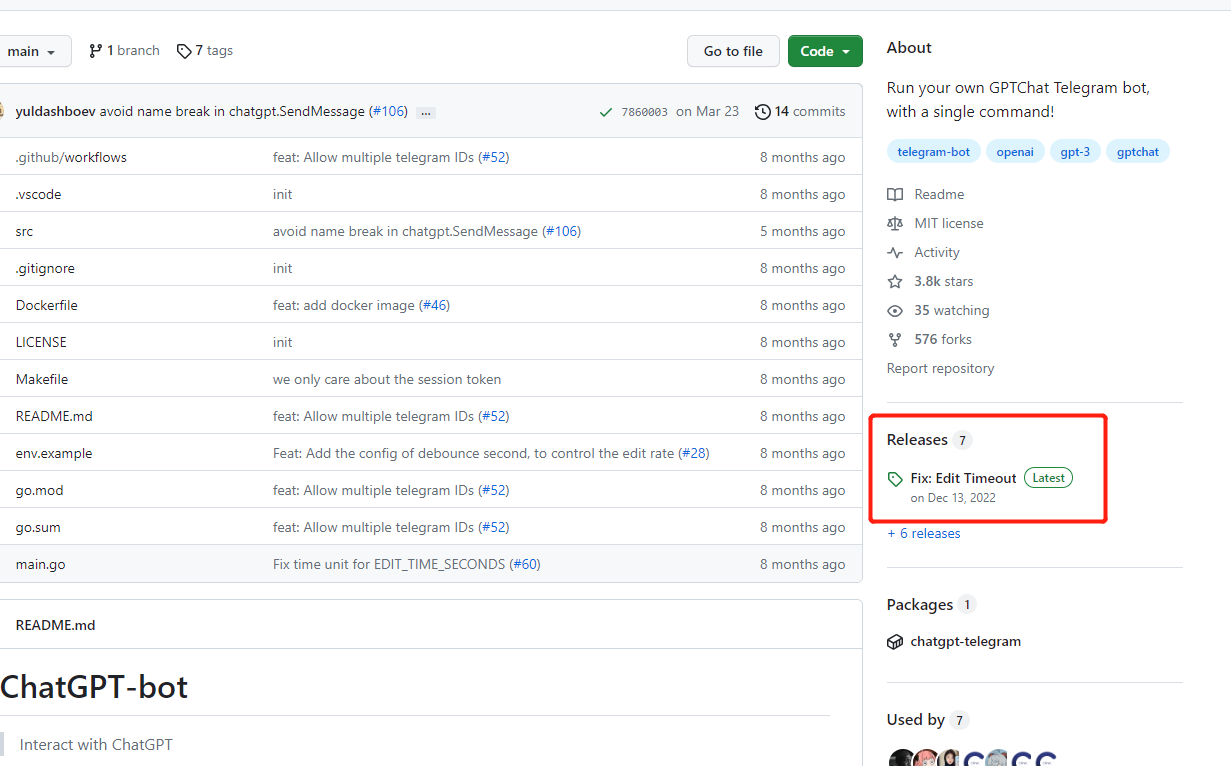Viewport: 1231px width, 766px height.
Task: Open the Dockerfile file
Action: [x=47, y=305]
